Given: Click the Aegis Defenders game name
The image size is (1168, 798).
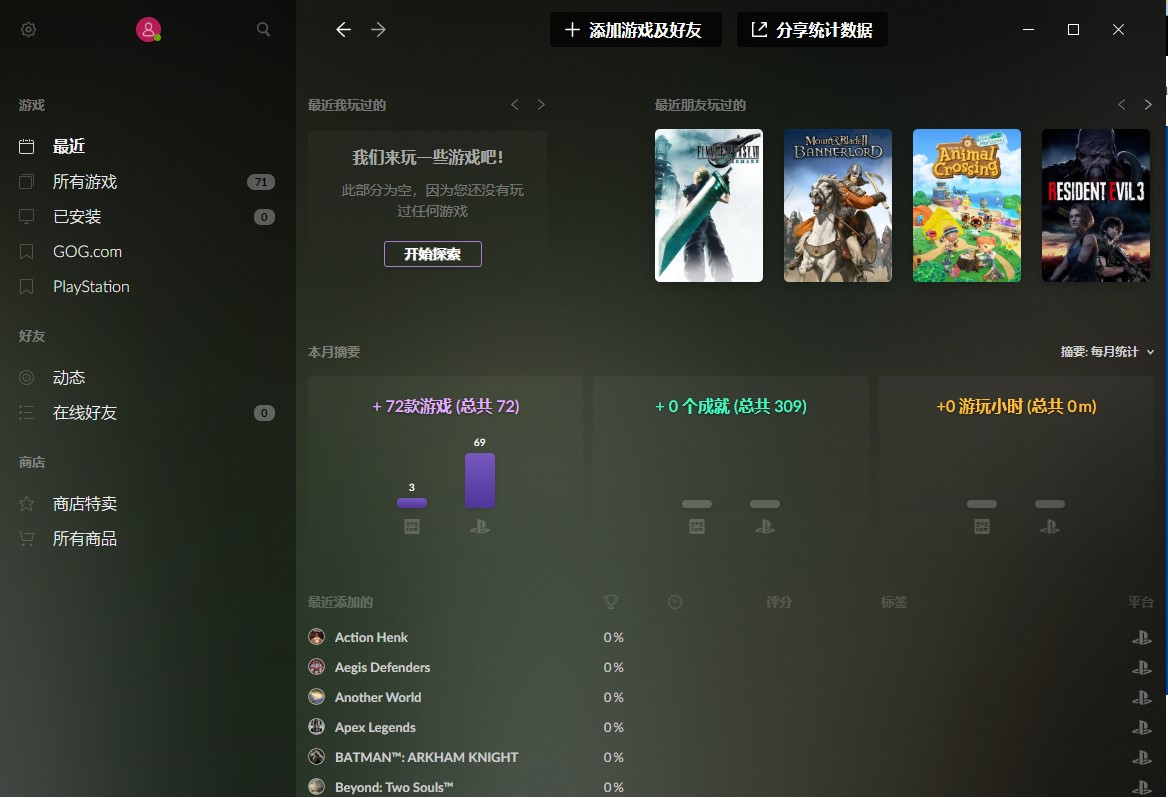Looking at the screenshot, I should tap(382, 668).
